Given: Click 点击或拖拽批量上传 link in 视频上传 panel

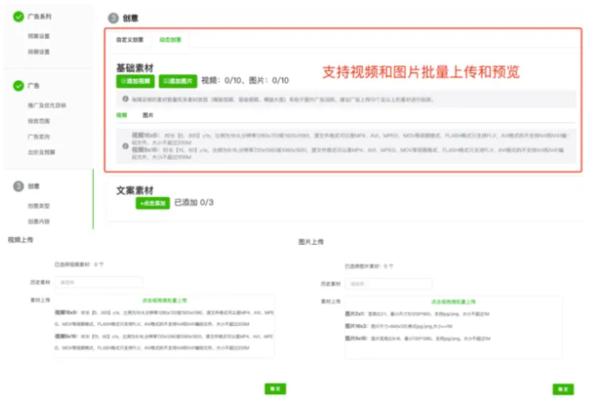Looking at the screenshot, I should coord(165,301).
